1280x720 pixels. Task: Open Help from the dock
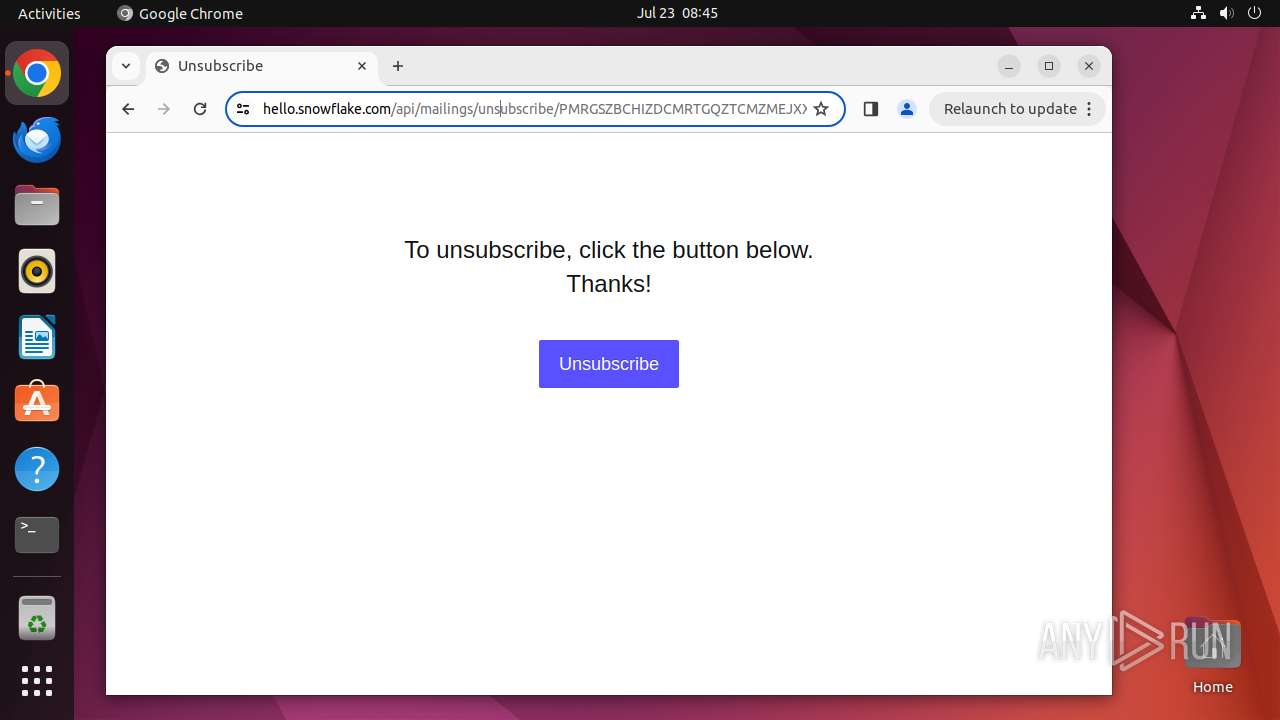tap(37, 469)
